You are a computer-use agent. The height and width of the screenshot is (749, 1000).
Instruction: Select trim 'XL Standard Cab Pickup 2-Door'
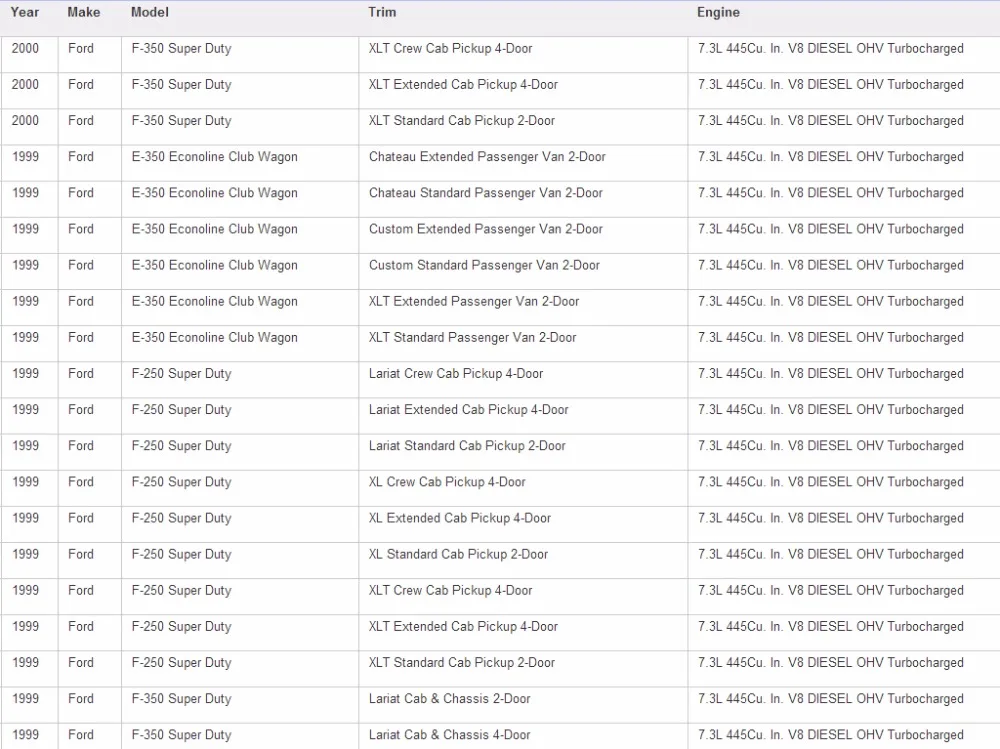(x=459, y=554)
